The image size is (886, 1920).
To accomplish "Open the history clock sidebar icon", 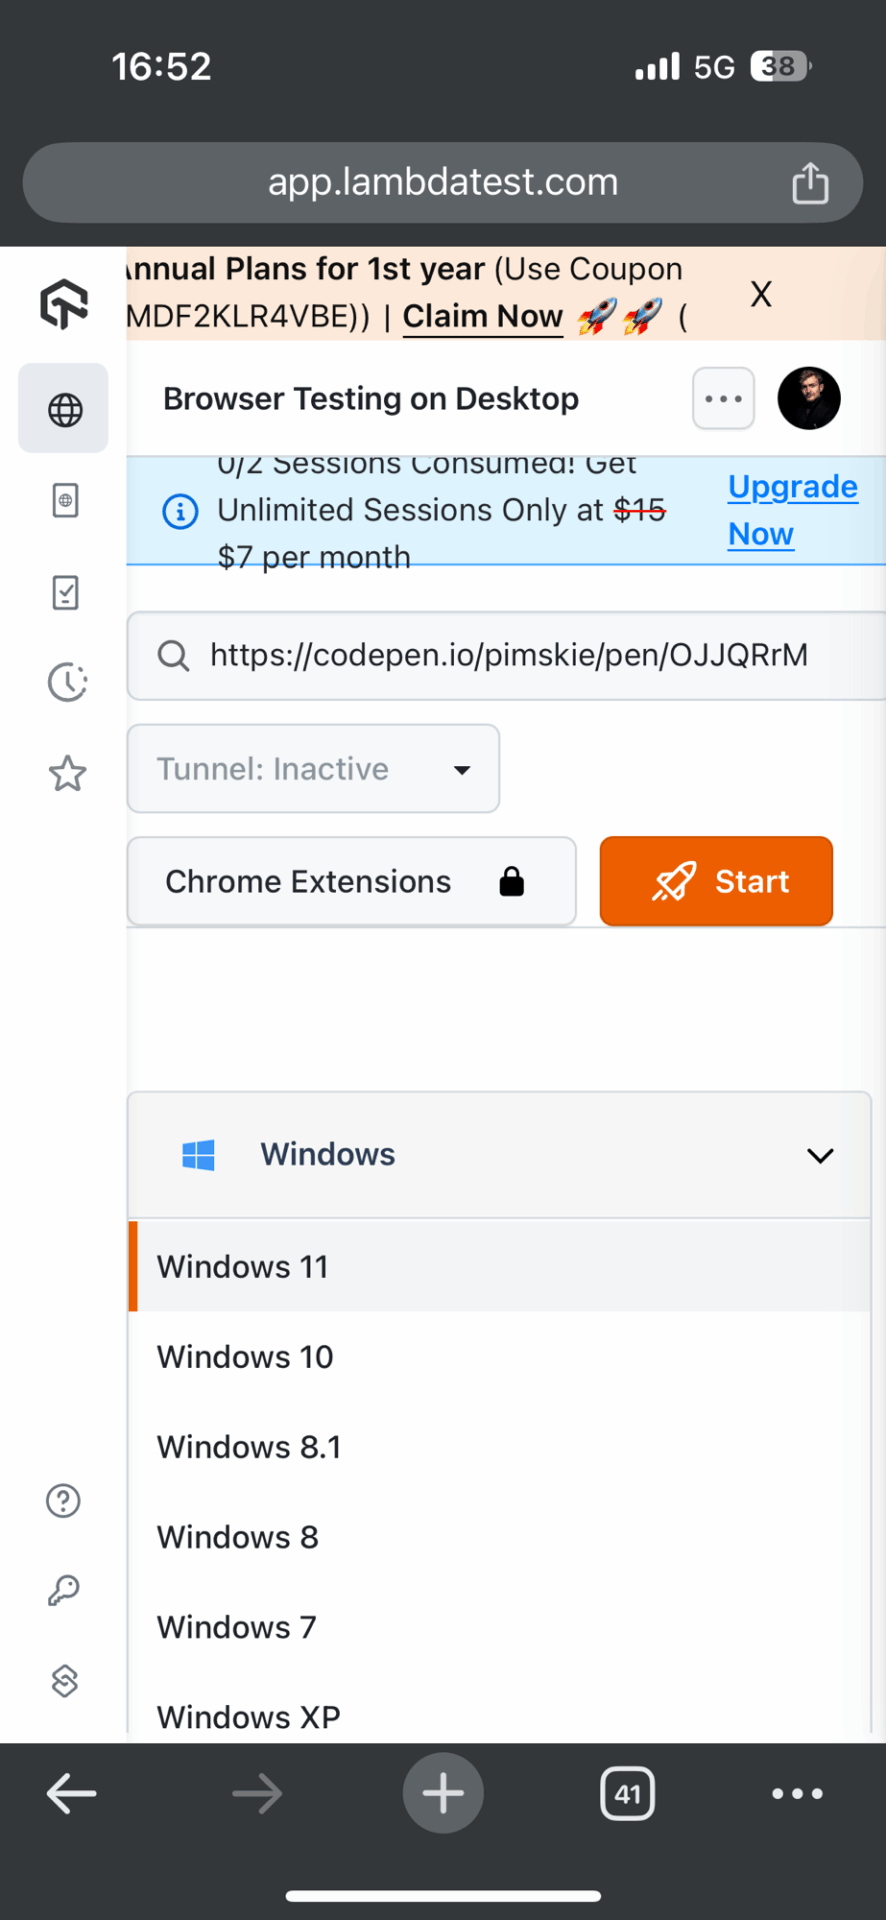I will [x=67, y=683].
